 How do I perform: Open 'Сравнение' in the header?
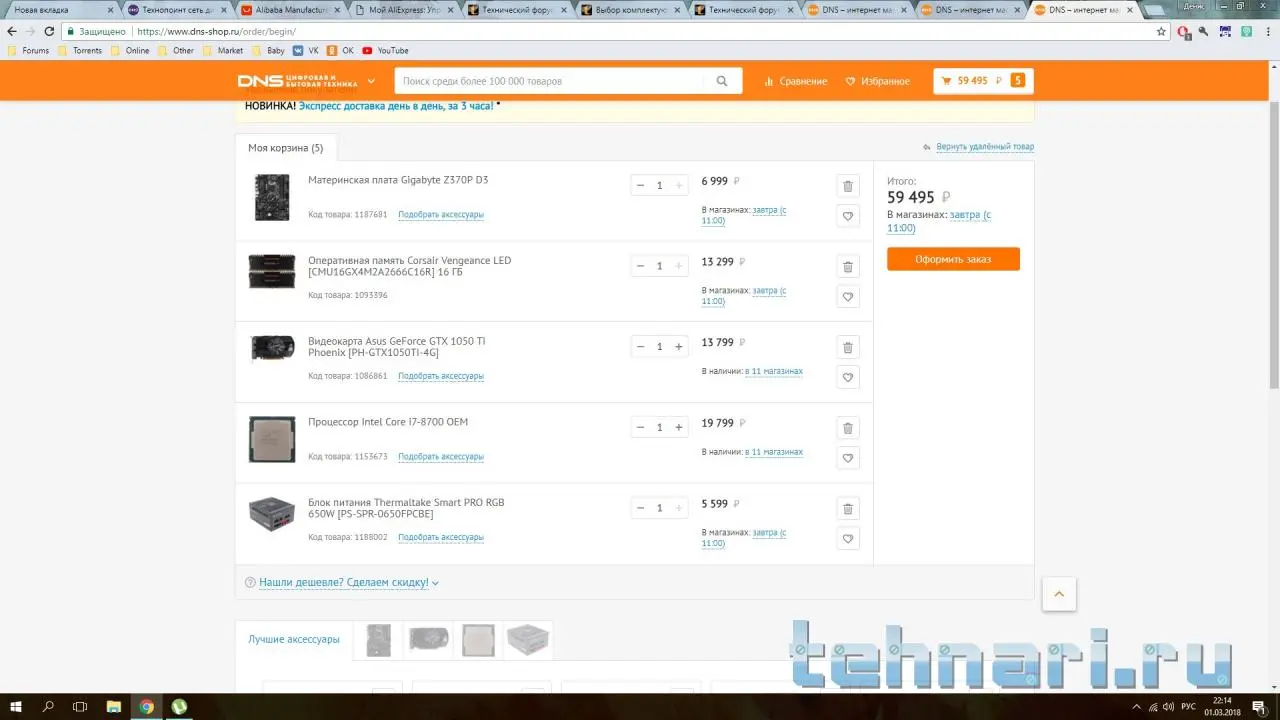796,81
